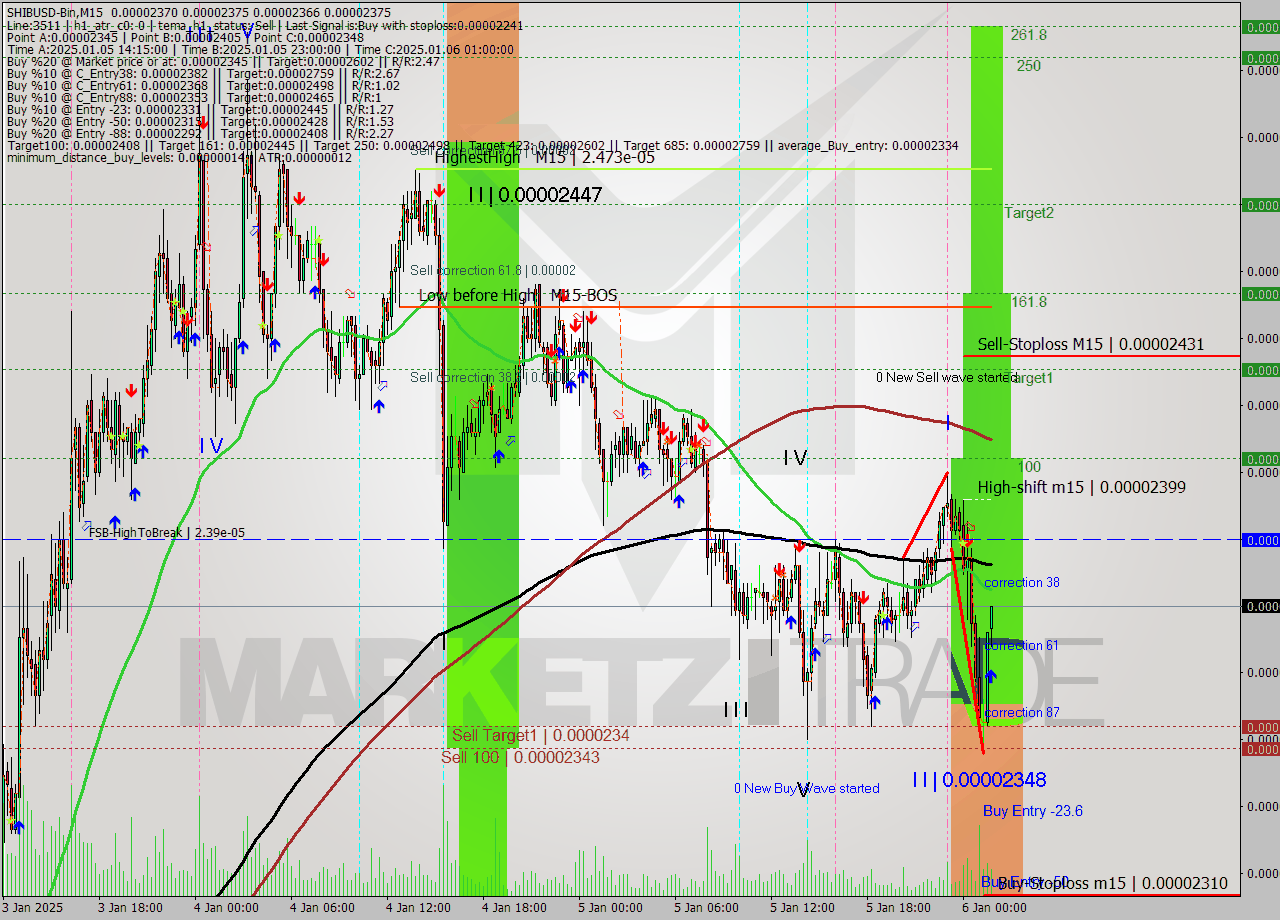Click the SHIBUSD-Bin,M15 chart title line
This screenshot has height=920, width=1280.
199,12
